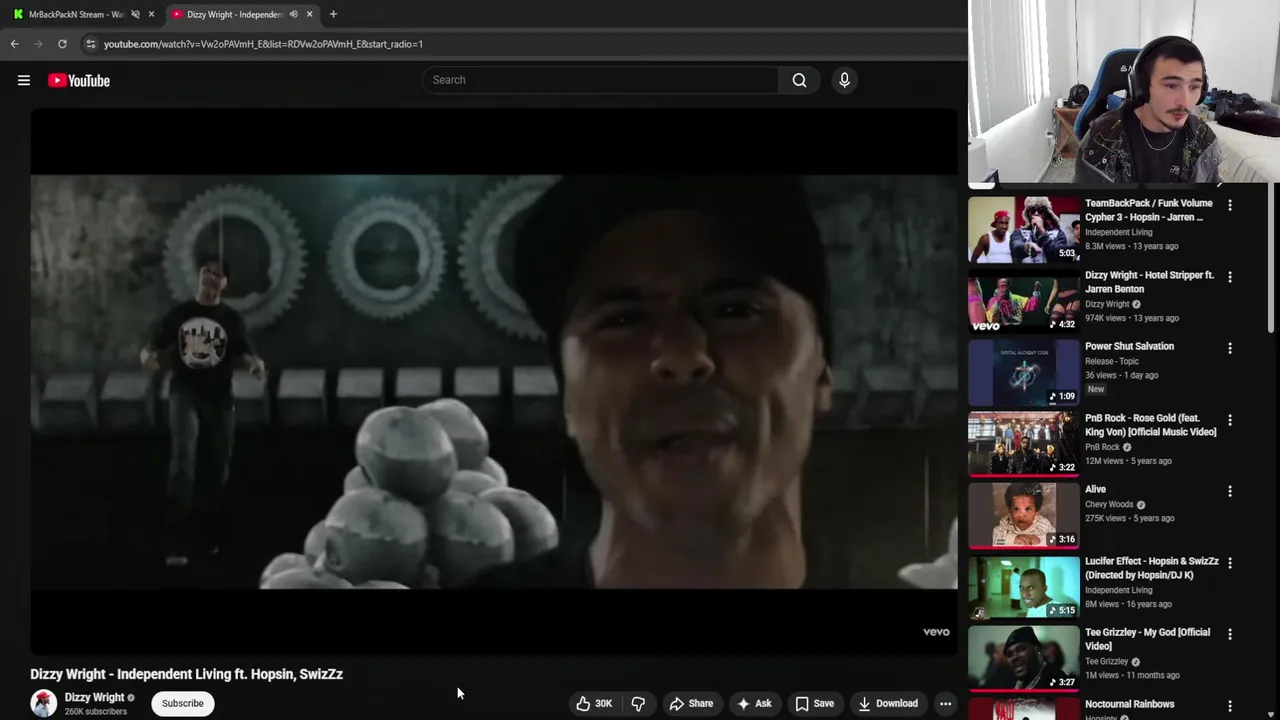Open options menu for TeamBackPack Cypher video

pos(1230,205)
